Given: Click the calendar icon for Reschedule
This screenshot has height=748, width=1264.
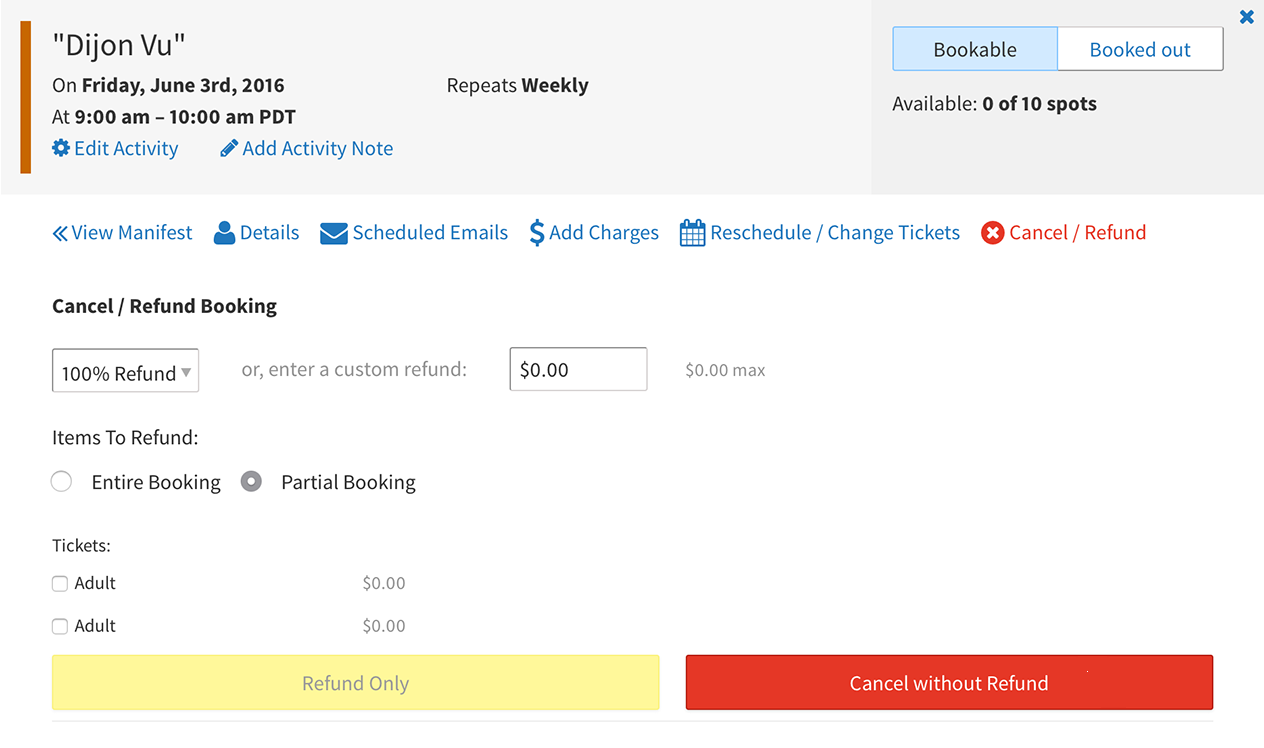Looking at the screenshot, I should pyautogui.click(x=692, y=233).
